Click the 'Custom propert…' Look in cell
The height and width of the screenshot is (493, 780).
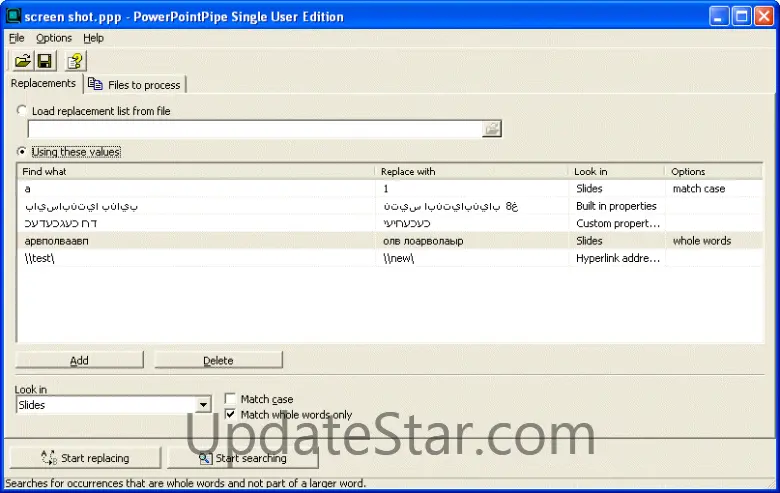click(x=618, y=223)
